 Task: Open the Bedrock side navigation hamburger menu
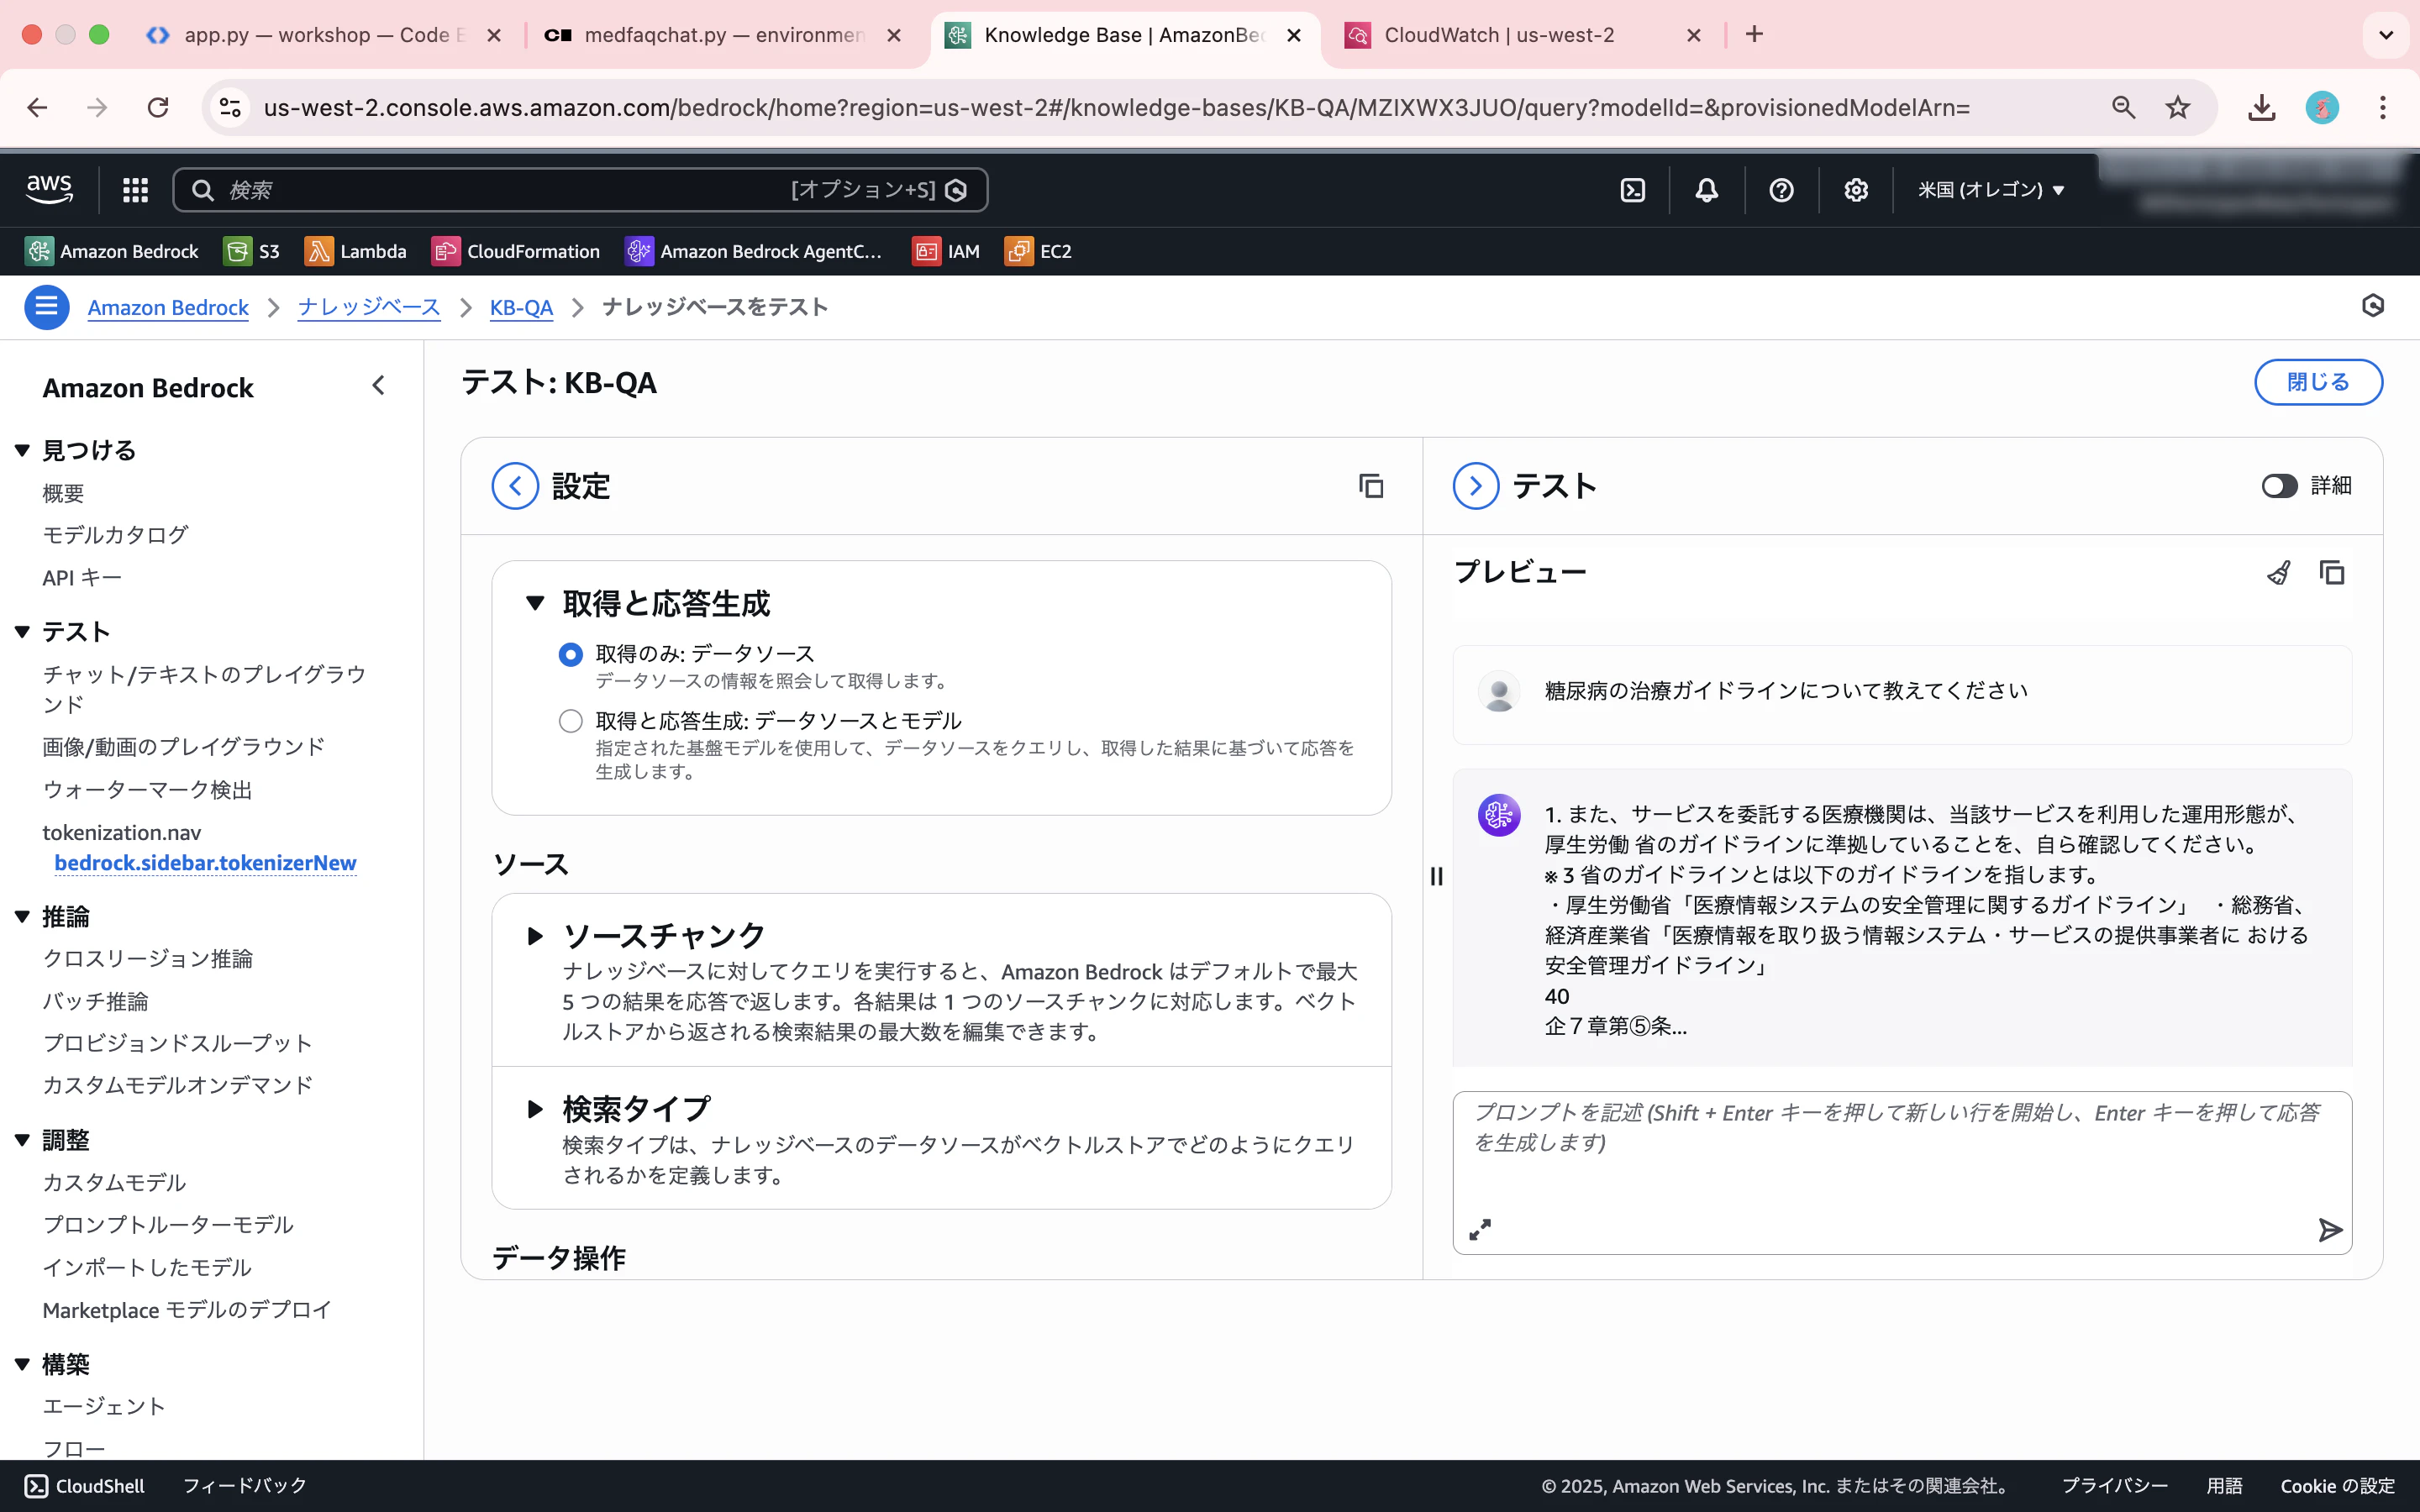[x=46, y=307]
